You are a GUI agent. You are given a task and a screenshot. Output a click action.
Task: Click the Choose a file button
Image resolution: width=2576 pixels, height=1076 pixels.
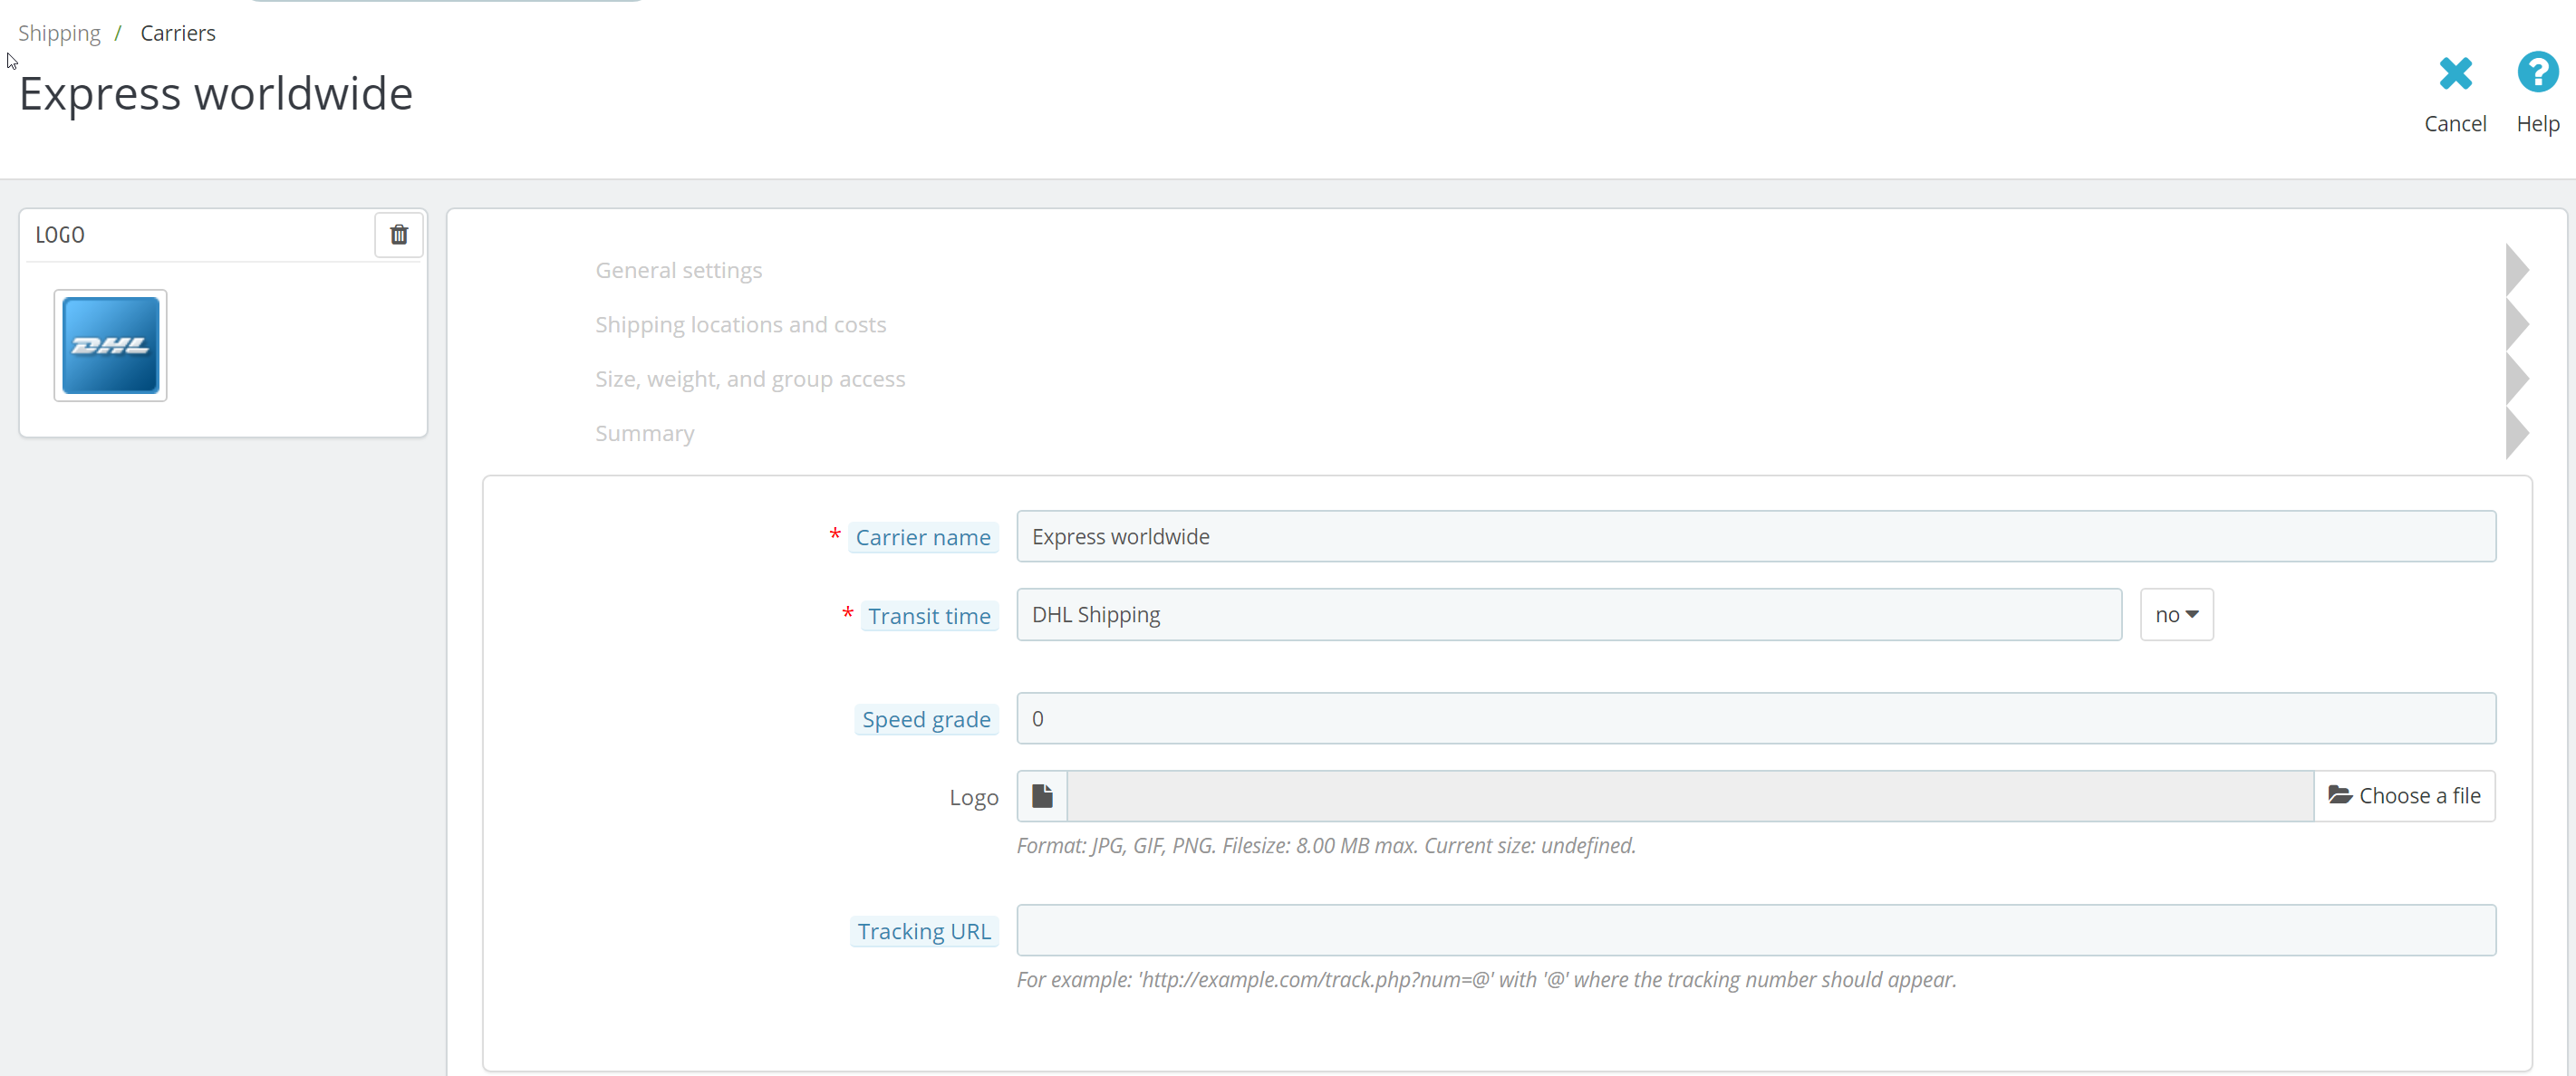point(2403,796)
